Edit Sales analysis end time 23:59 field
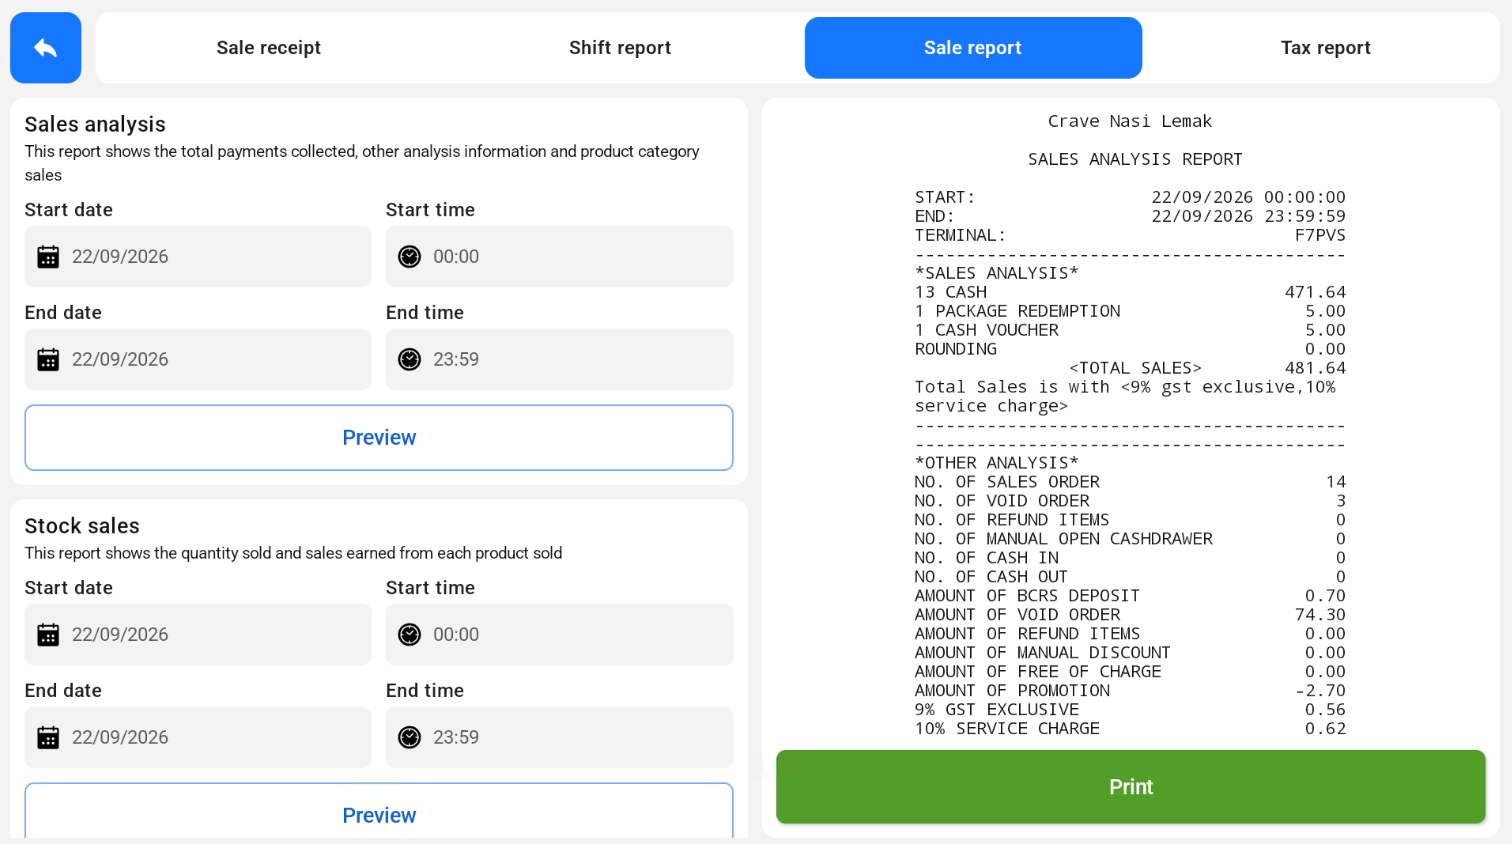This screenshot has height=844, width=1512. click(x=560, y=360)
